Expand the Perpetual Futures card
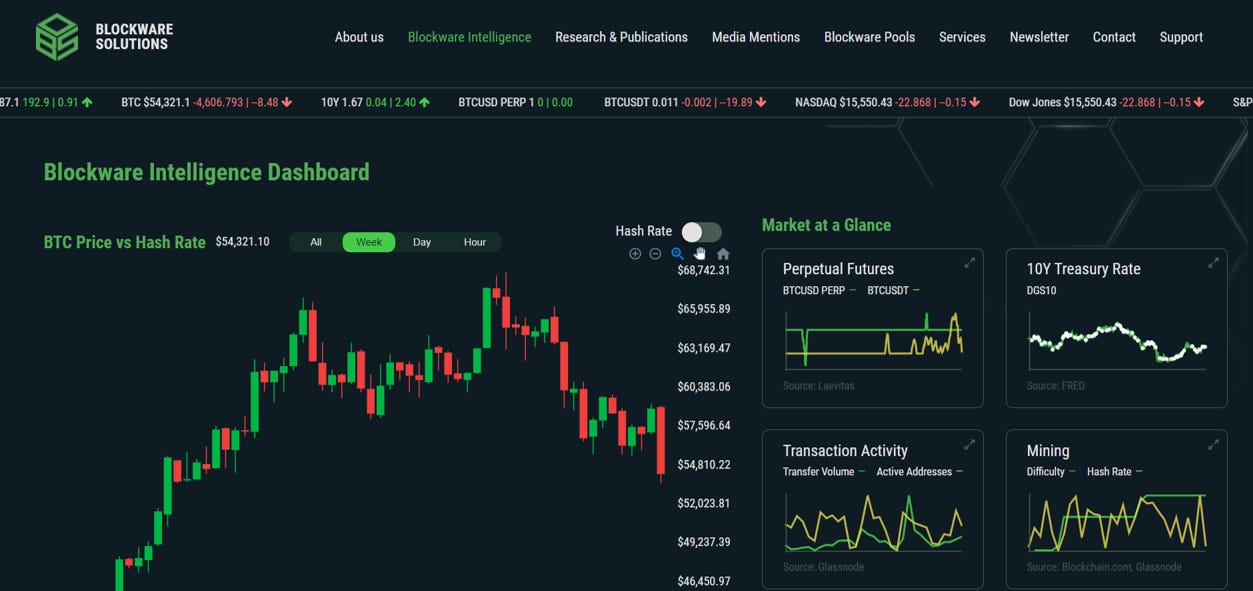Screen dimensions: 1253x591 coord(969,263)
